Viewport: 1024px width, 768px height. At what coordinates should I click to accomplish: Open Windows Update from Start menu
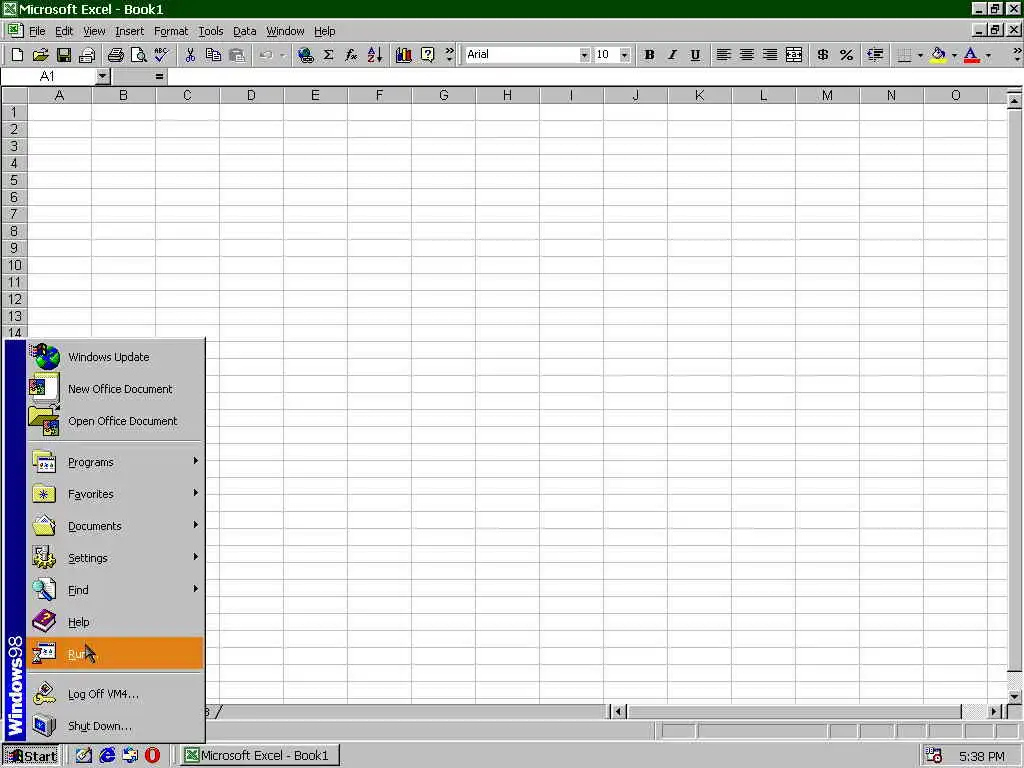[x=116, y=357]
